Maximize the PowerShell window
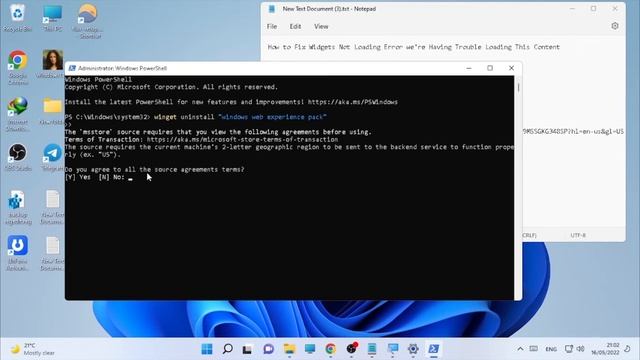640x360 pixels. [x=490, y=68]
